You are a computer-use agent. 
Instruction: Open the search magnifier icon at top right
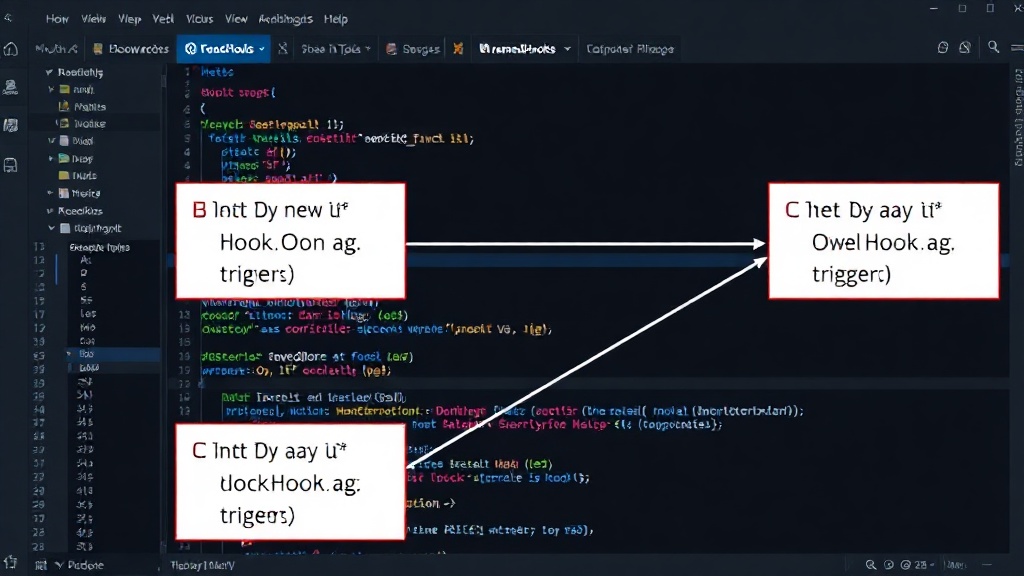coord(993,47)
